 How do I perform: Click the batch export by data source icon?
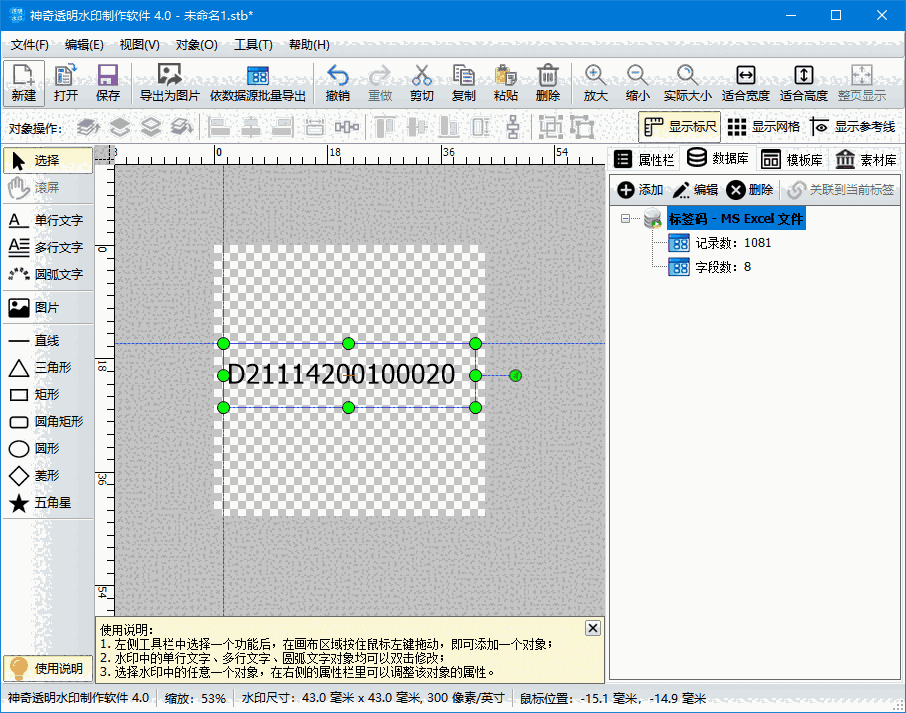point(258,80)
